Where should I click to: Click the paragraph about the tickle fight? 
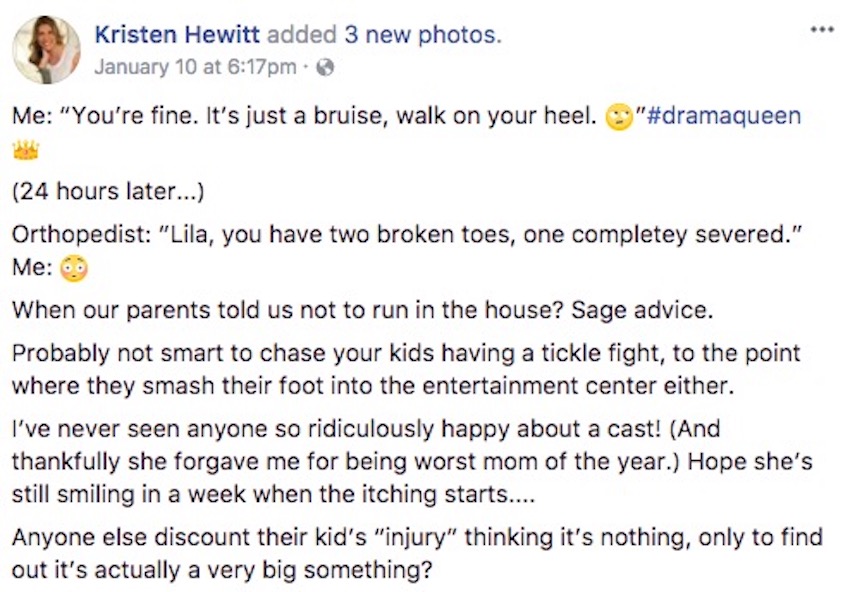(x=406, y=370)
